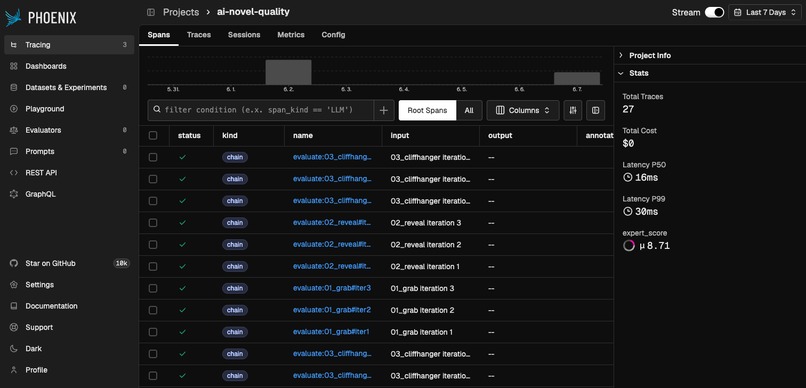This screenshot has height=388, width=806.
Task: Click the plus button next to the filter
Action: pos(384,110)
